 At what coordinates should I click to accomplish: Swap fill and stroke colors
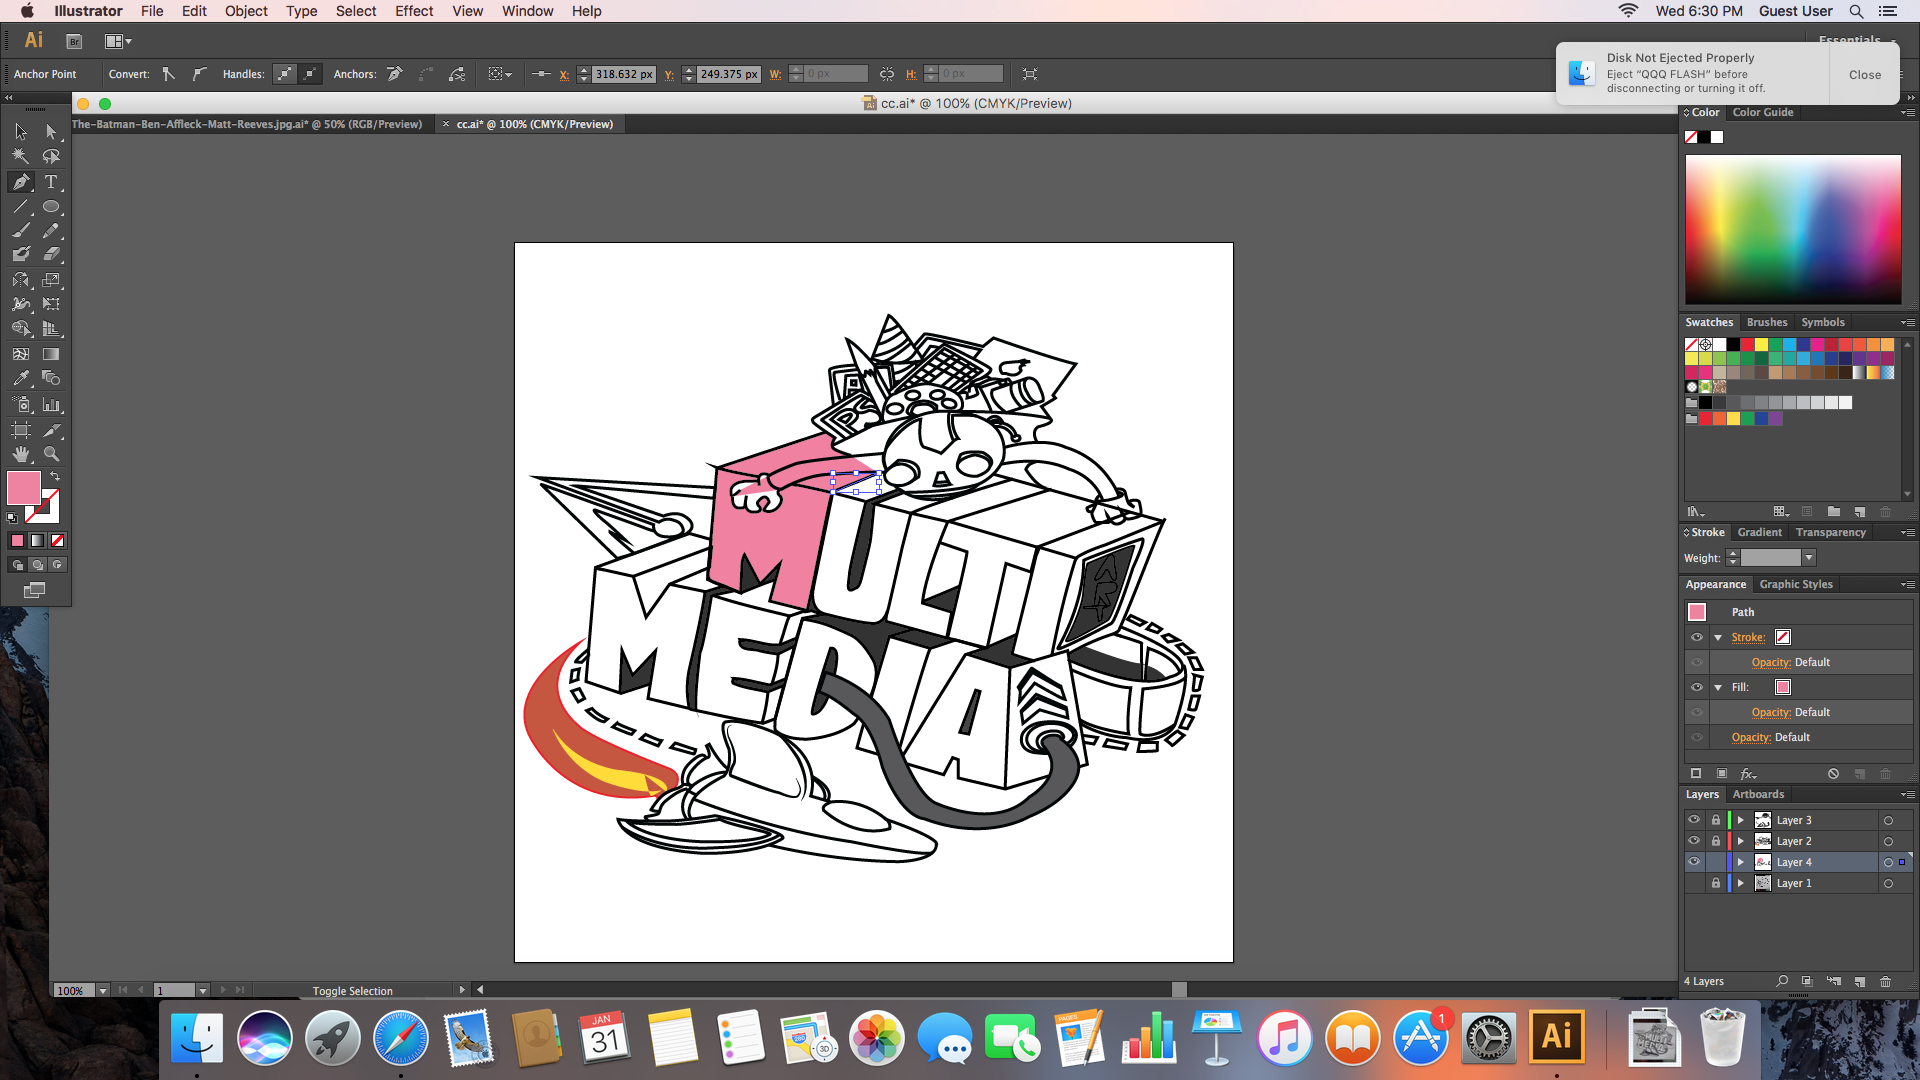[x=55, y=477]
